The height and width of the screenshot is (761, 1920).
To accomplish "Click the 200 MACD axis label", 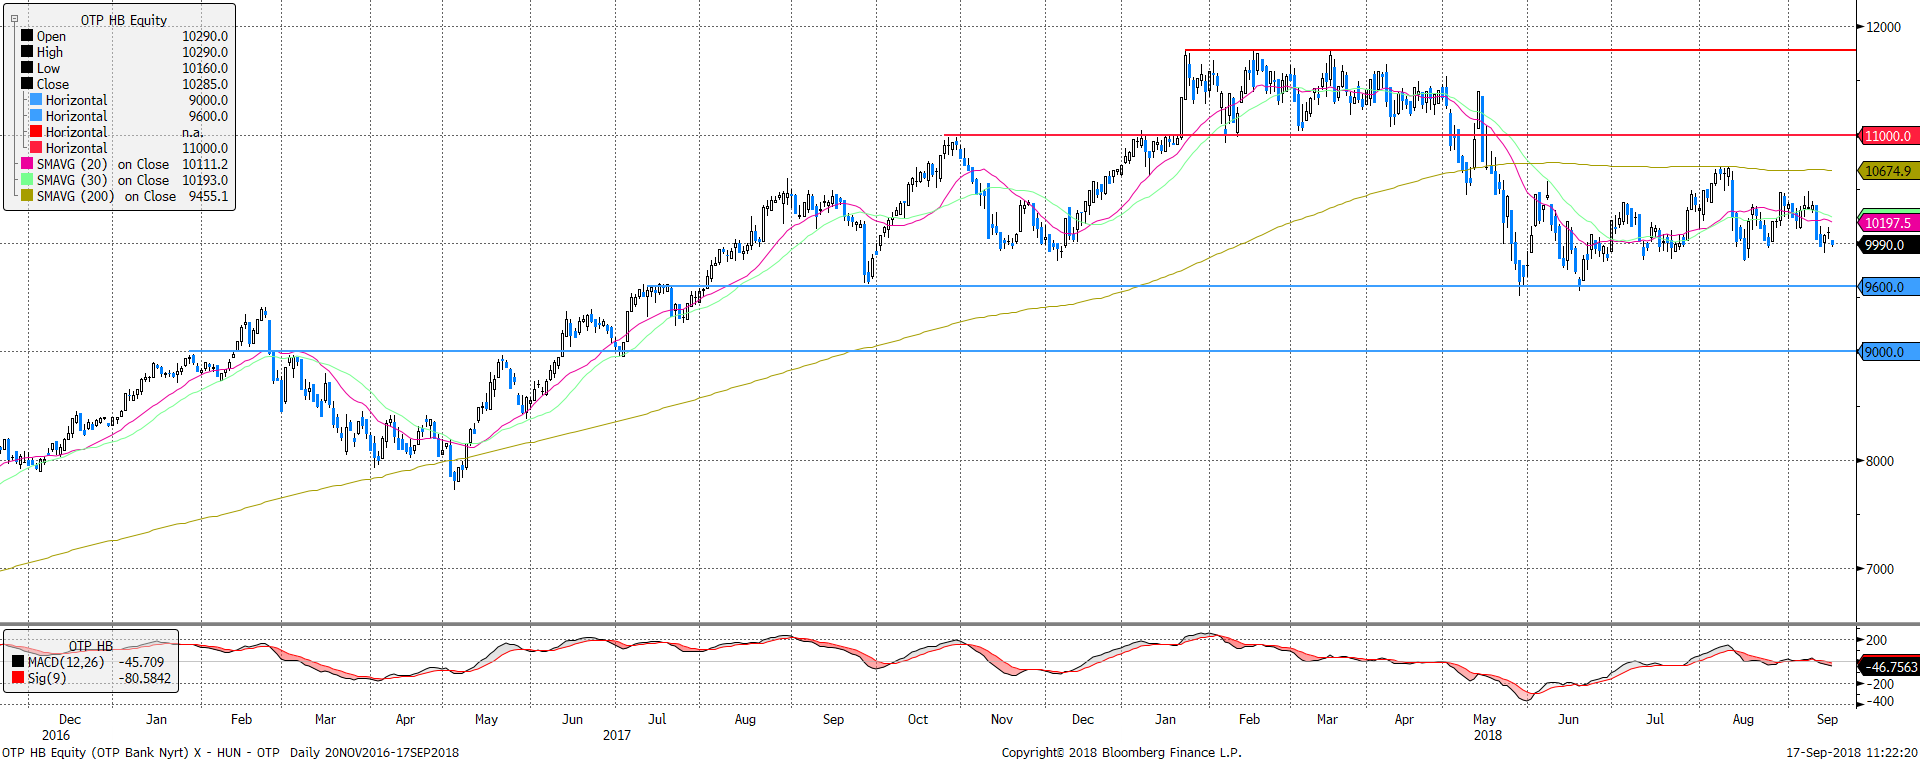I will pyautogui.click(x=1877, y=640).
